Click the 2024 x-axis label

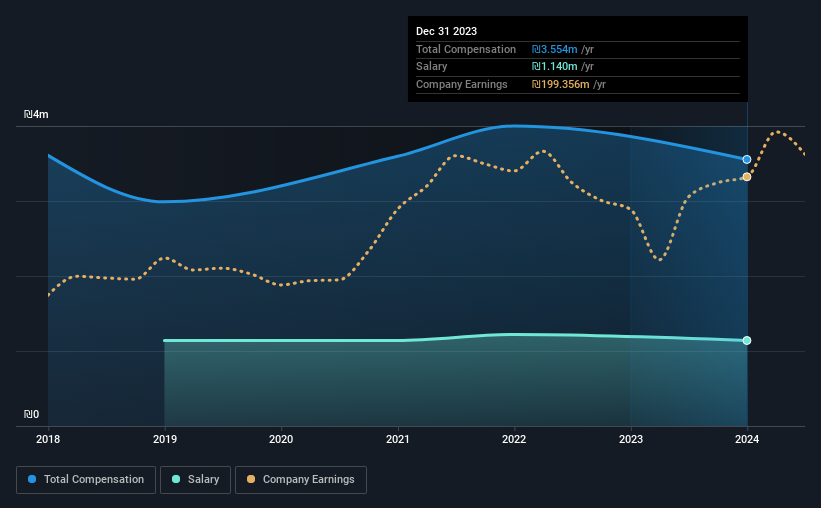(747, 439)
